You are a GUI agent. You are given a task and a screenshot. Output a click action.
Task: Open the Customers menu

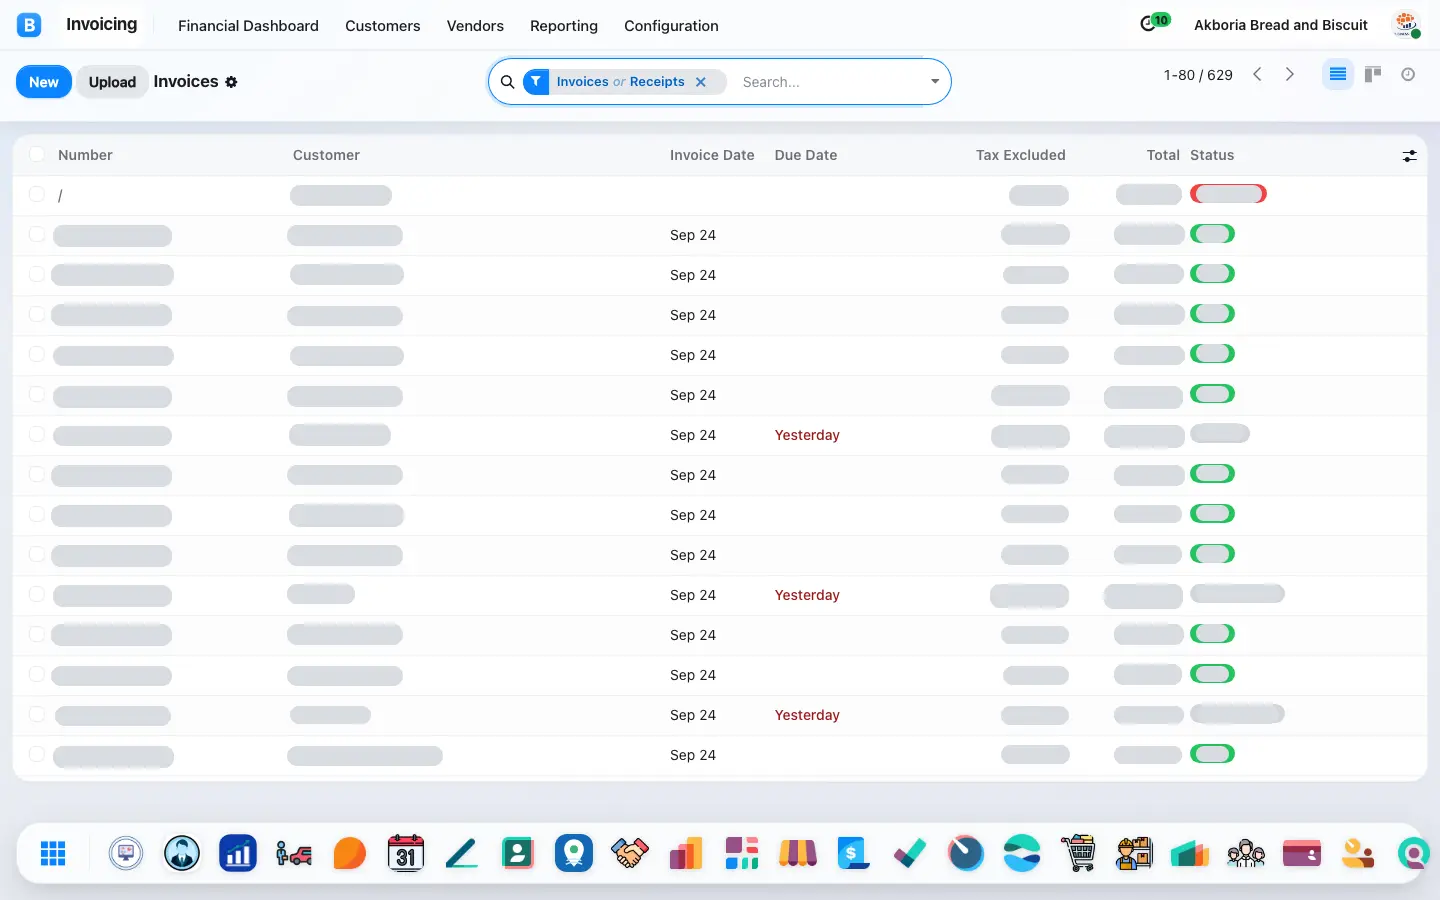[383, 26]
